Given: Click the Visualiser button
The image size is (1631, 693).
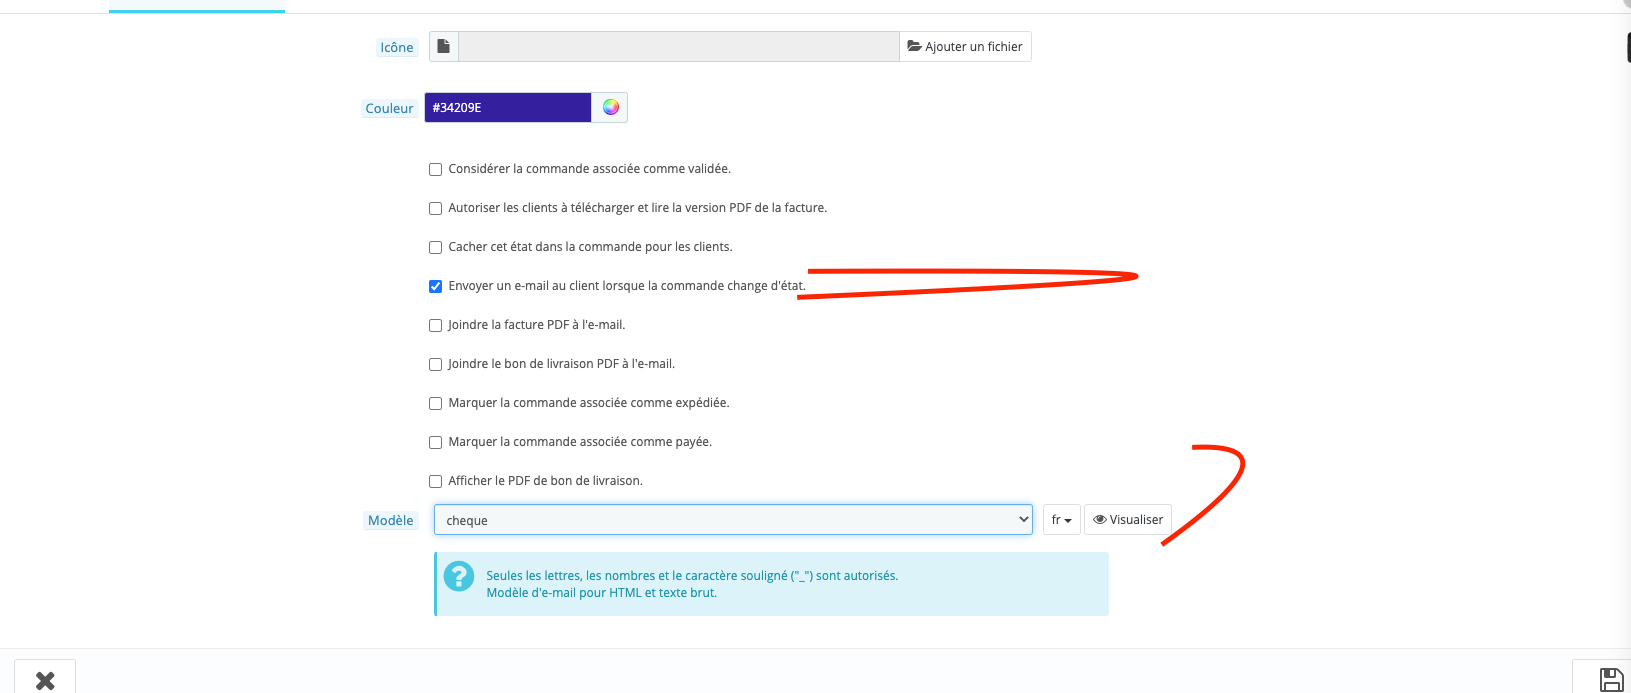Looking at the screenshot, I should point(1128,520).
